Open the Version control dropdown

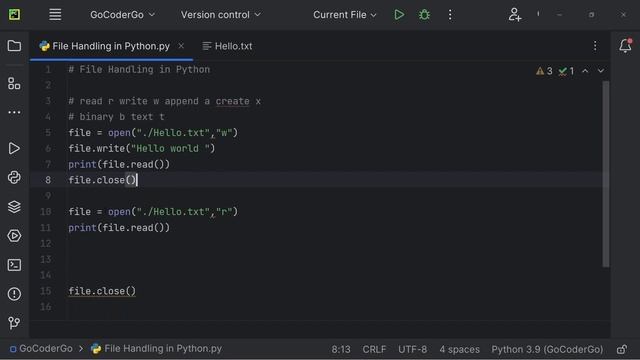coord(221,15)
